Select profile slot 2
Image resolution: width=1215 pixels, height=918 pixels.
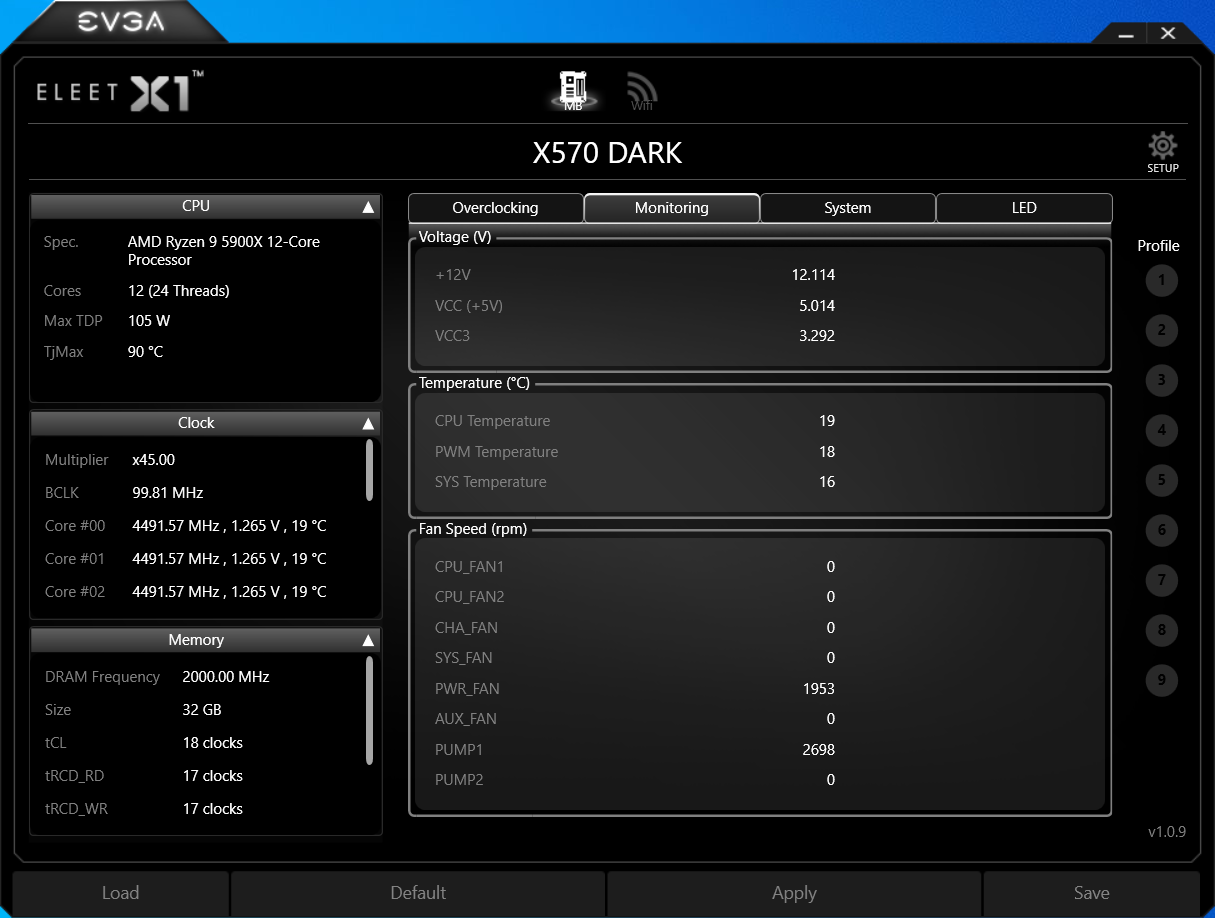tap(1161, 330)
